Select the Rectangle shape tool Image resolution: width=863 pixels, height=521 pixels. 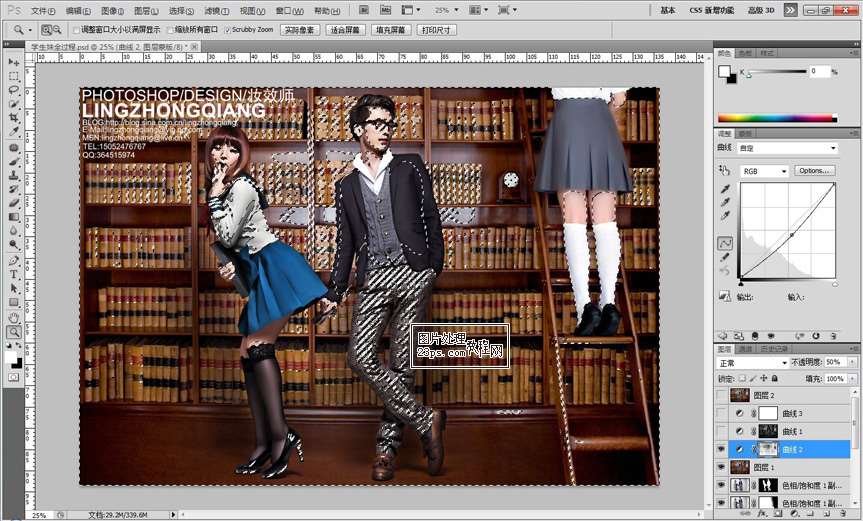pos(14,302)
